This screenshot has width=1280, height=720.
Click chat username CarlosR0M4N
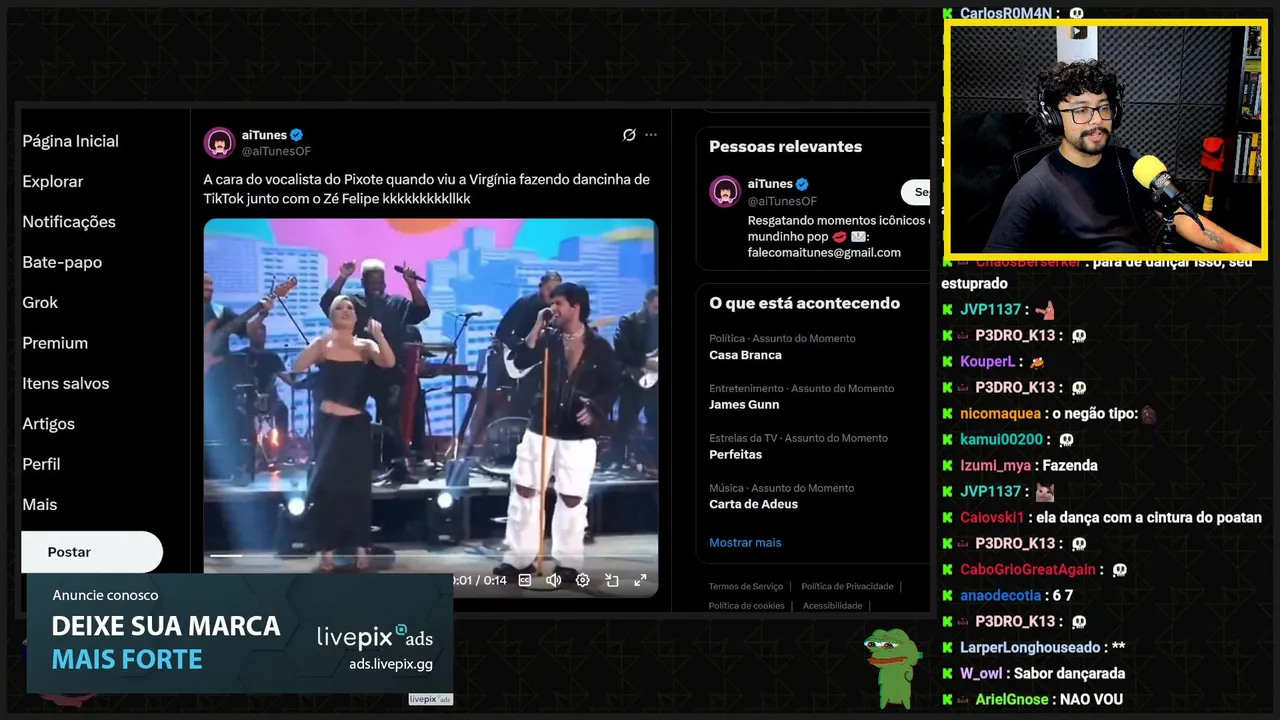click(1006, 13)
